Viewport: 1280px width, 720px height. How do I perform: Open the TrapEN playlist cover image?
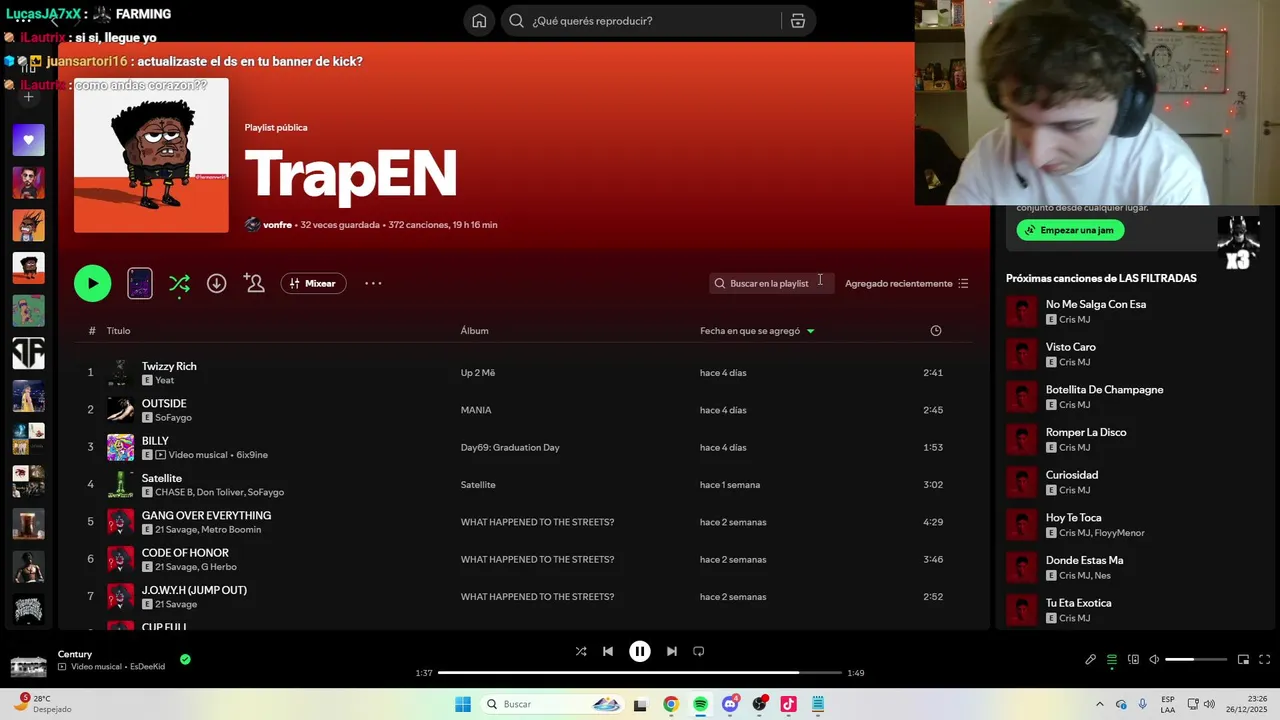(151, 155)
